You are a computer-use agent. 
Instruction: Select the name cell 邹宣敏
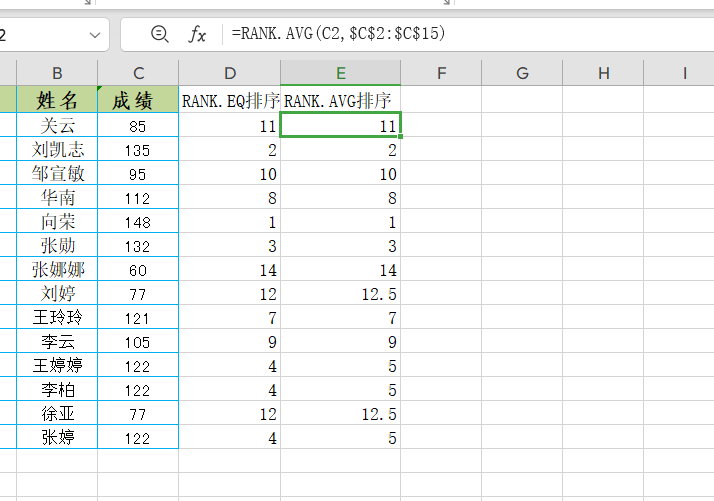pos(57,173)
